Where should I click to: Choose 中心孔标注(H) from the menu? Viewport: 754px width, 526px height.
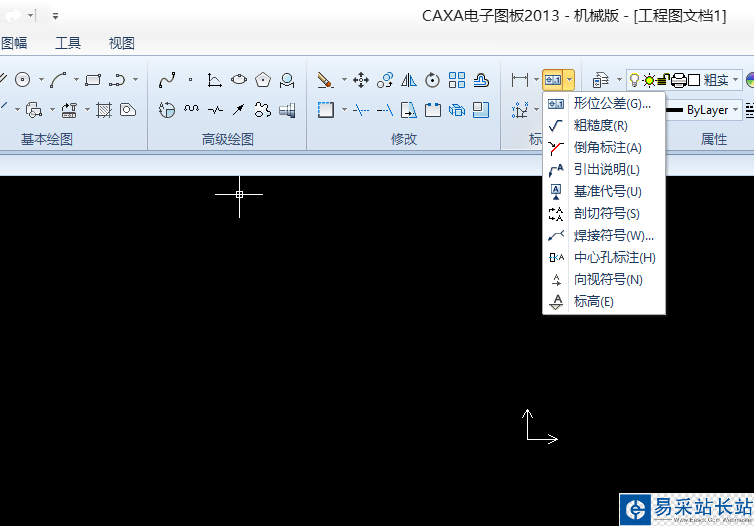click(x=604, y=257)
